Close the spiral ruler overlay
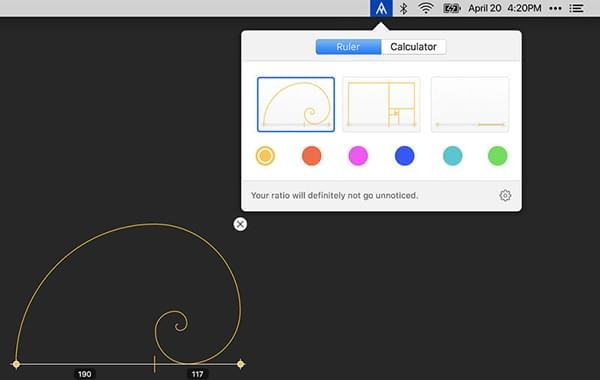Viewport: 600px width, 380px height. point(240,224)
